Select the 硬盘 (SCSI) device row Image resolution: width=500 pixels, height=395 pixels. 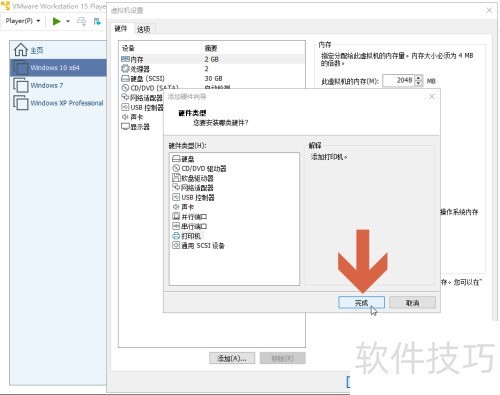tap(212, 79)
